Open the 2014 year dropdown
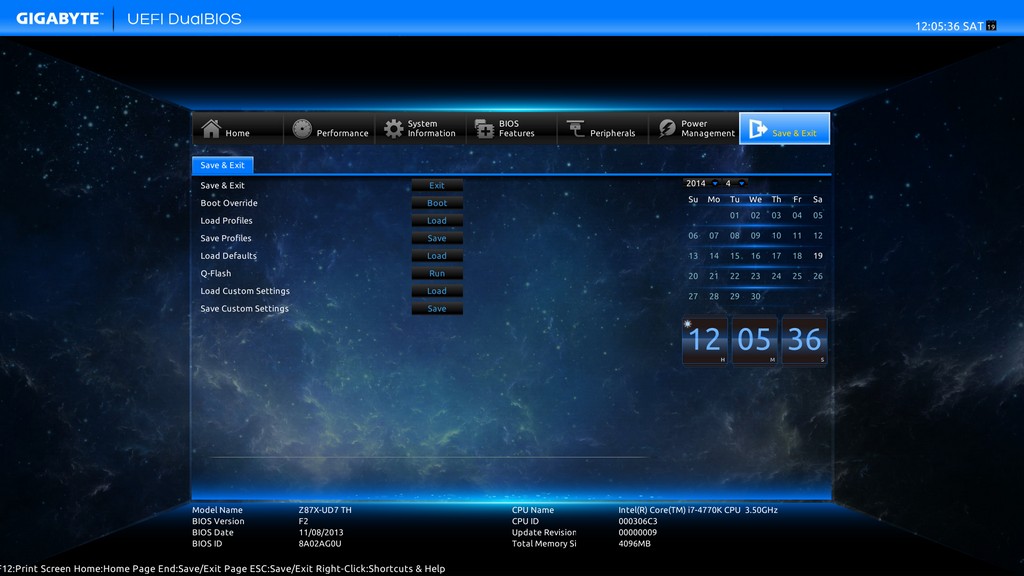This screenshot has width=1024, height=576. [x=701, y=184]
